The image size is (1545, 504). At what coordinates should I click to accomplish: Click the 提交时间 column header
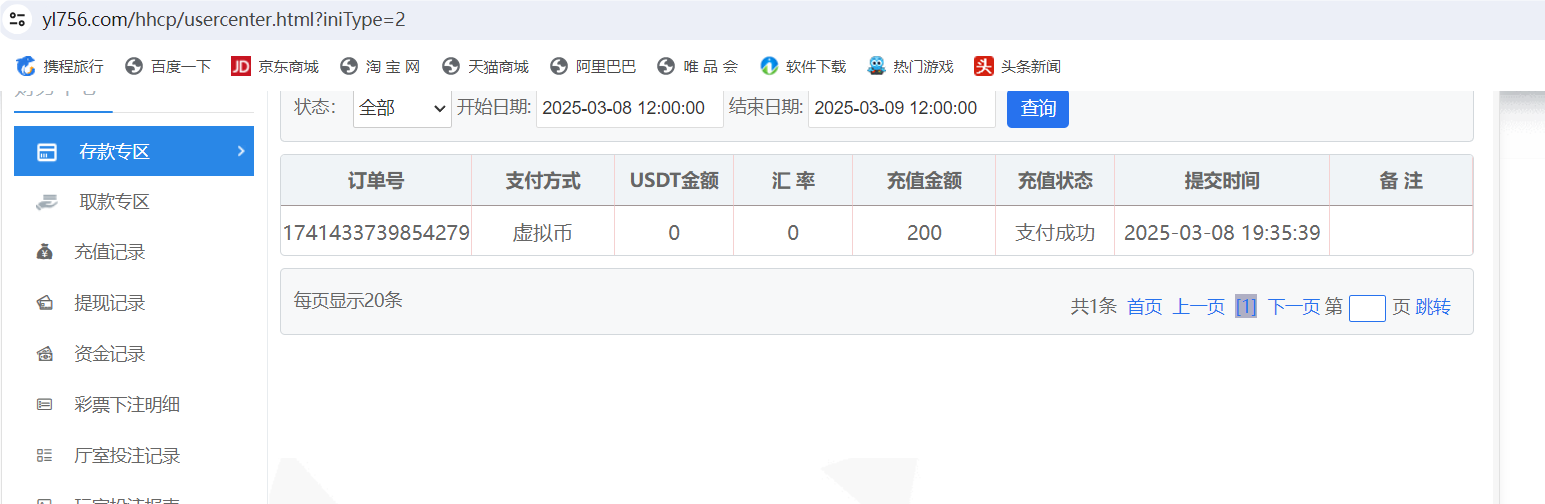[1222, 181]
